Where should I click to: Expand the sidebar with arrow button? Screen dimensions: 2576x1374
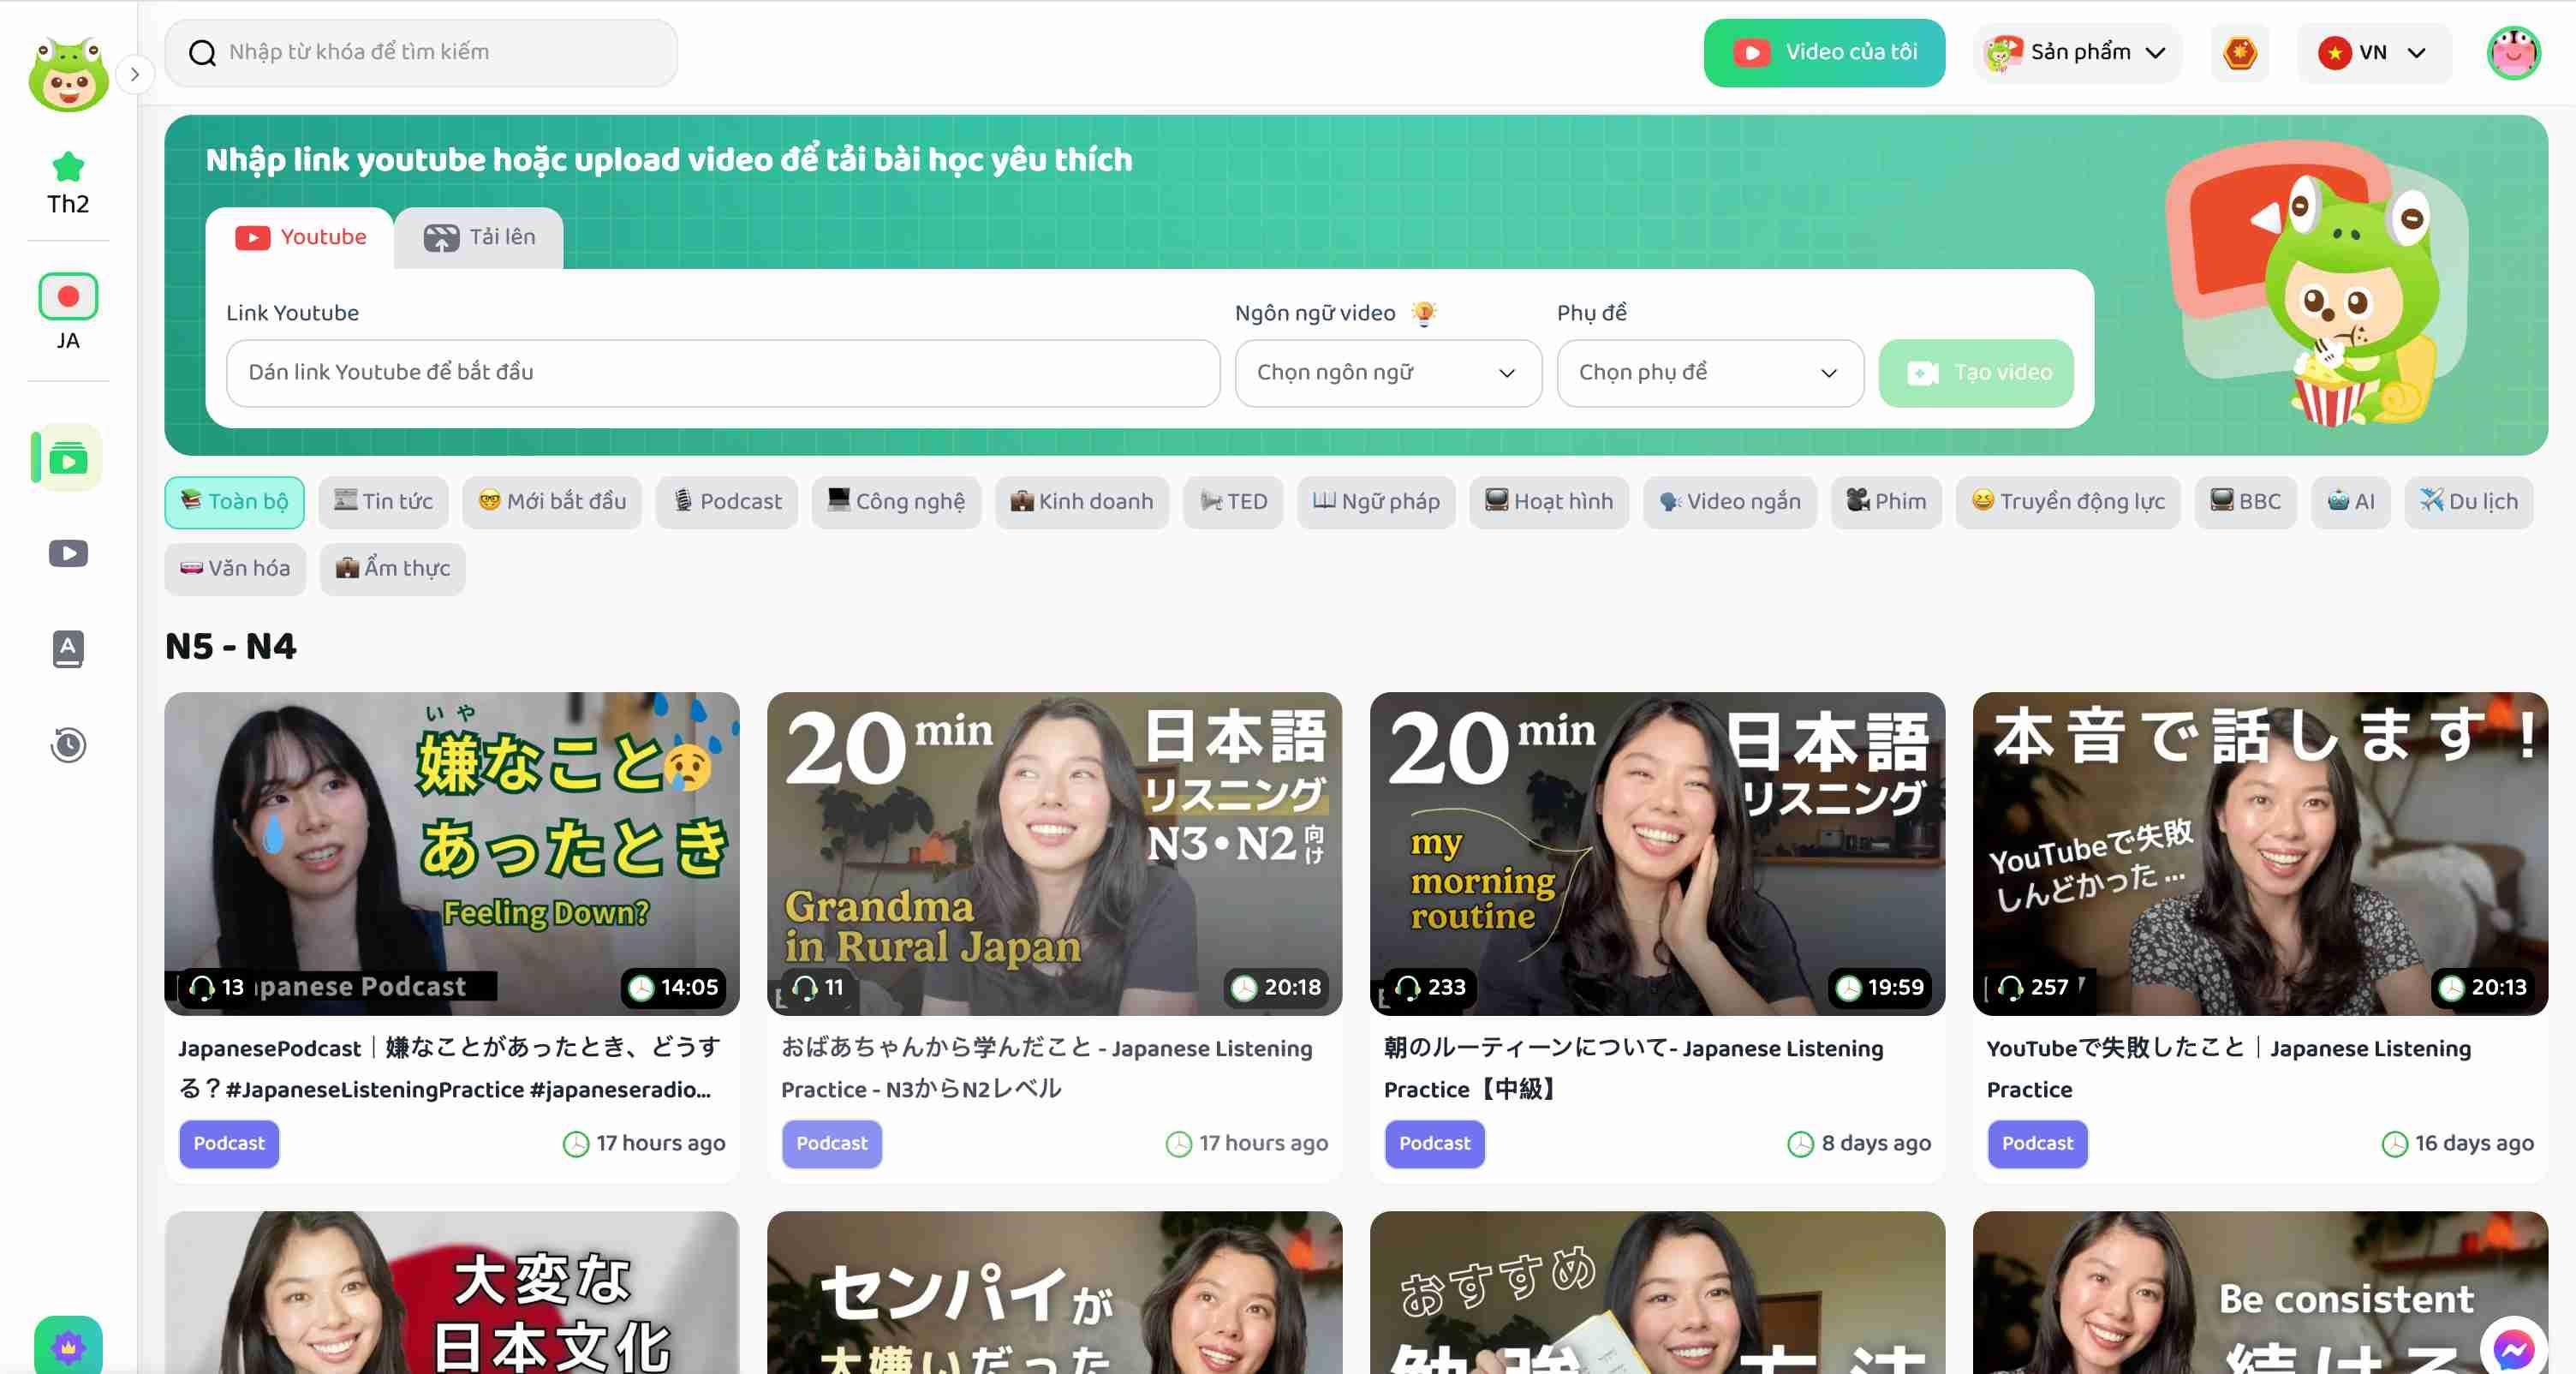(135, 74)
